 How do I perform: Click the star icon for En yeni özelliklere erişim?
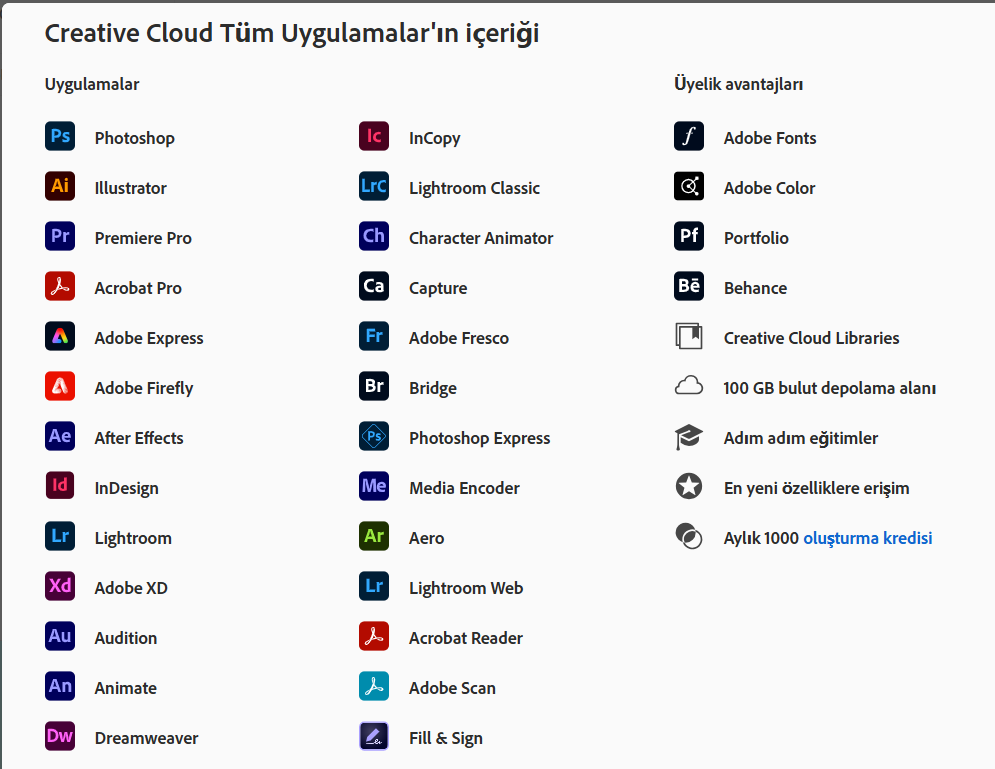(689, 487)
